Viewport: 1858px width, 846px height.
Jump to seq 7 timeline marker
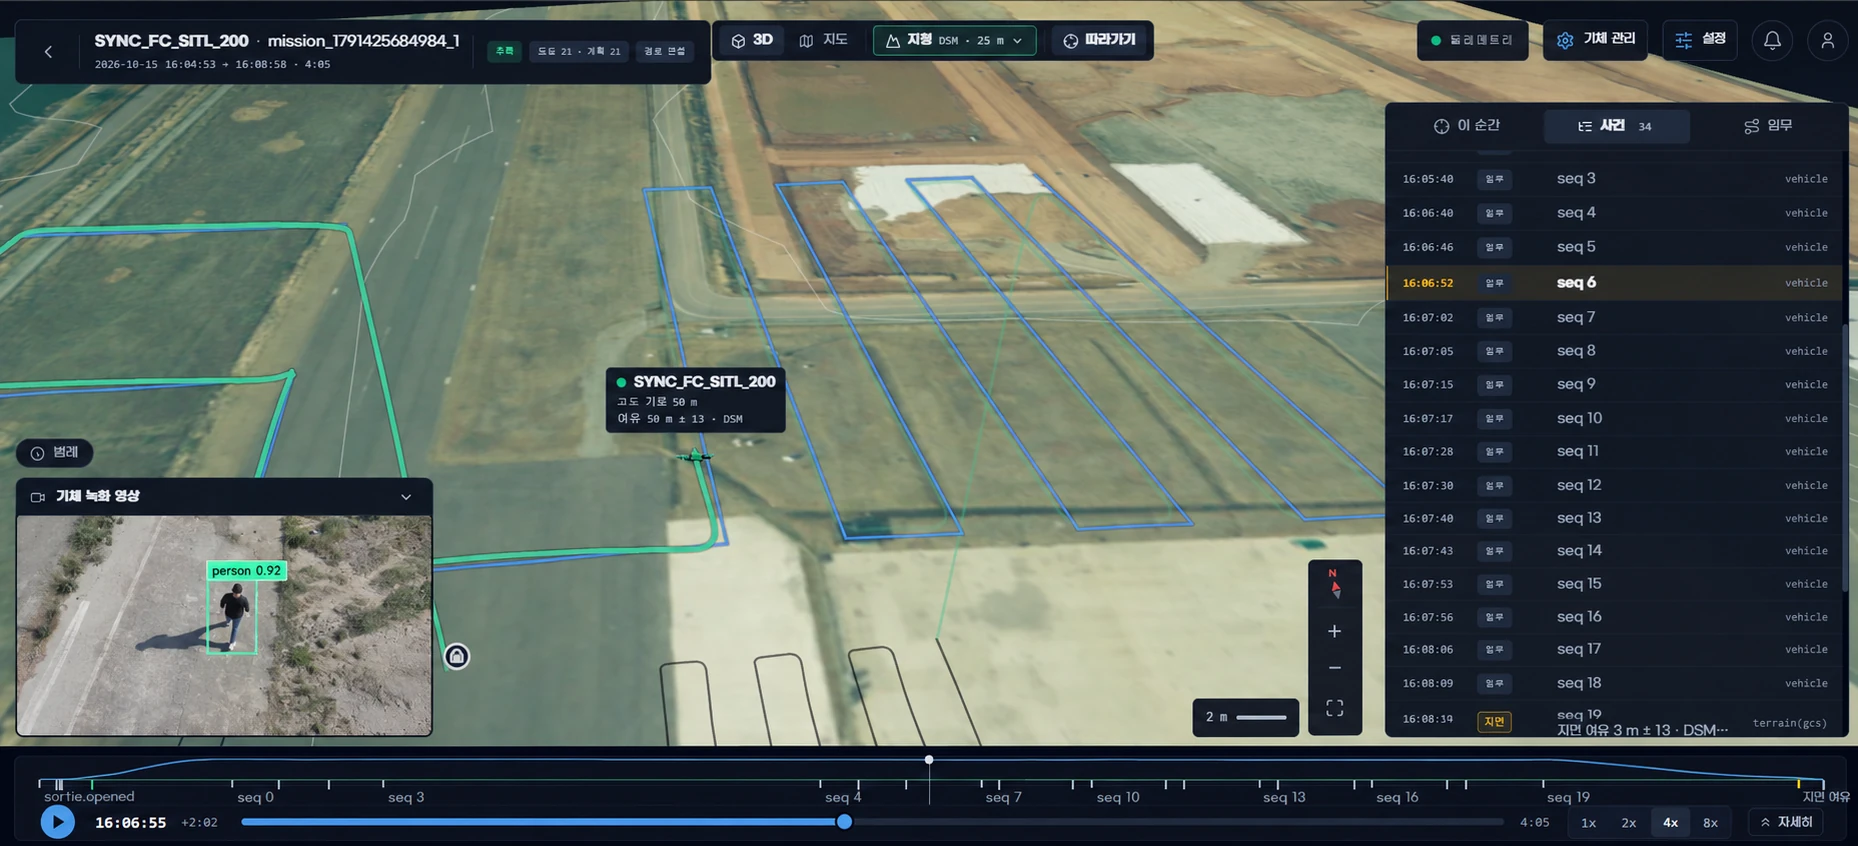click(x=1003, y=797)
